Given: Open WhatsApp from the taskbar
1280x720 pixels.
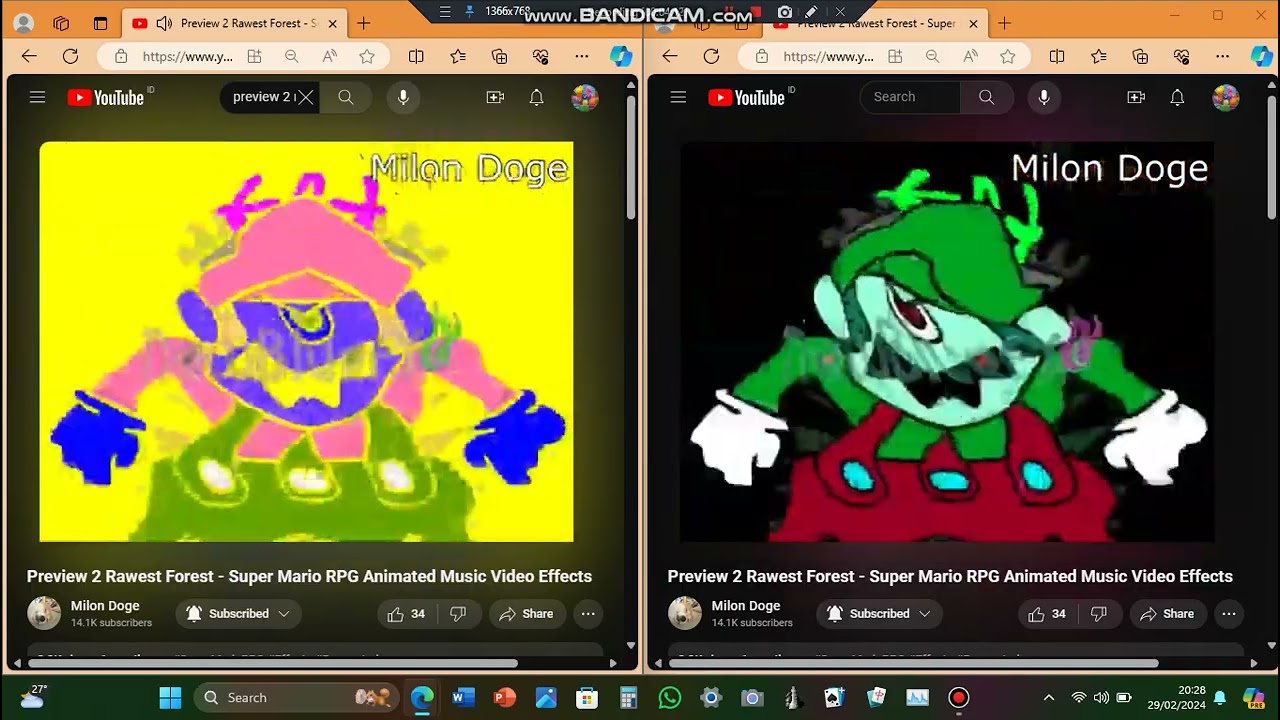Looking at the screenshot, I should tap(670, 698).
